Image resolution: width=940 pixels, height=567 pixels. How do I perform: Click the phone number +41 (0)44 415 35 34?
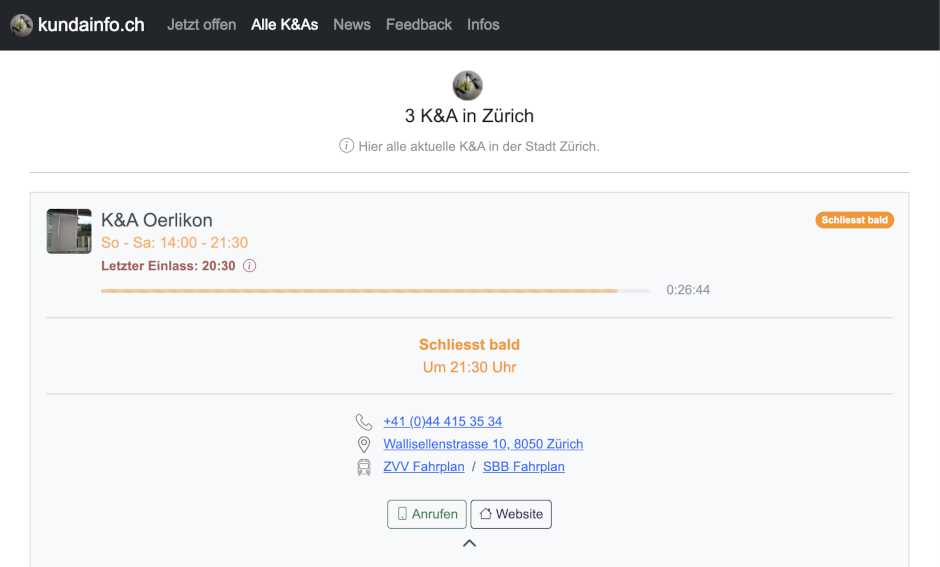tap(442, 422)
